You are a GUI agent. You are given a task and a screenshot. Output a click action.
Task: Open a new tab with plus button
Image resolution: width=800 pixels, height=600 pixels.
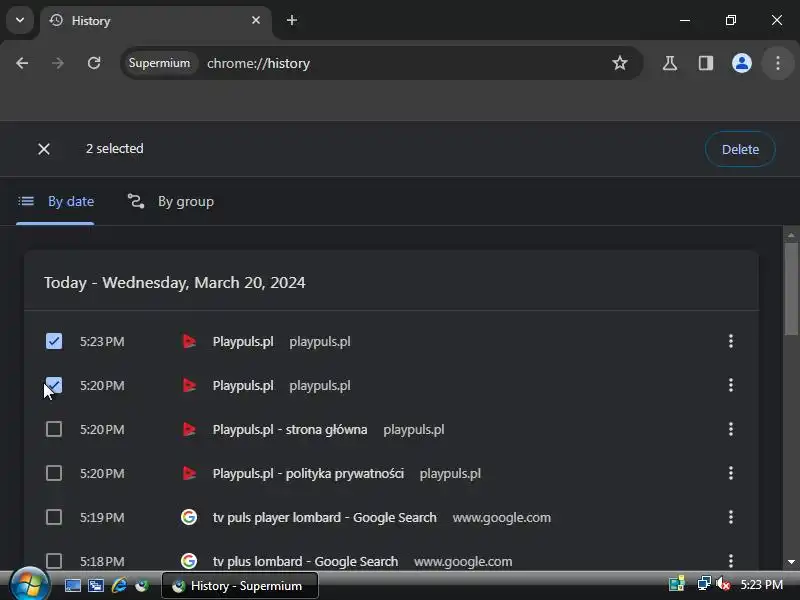click(292, 20)
